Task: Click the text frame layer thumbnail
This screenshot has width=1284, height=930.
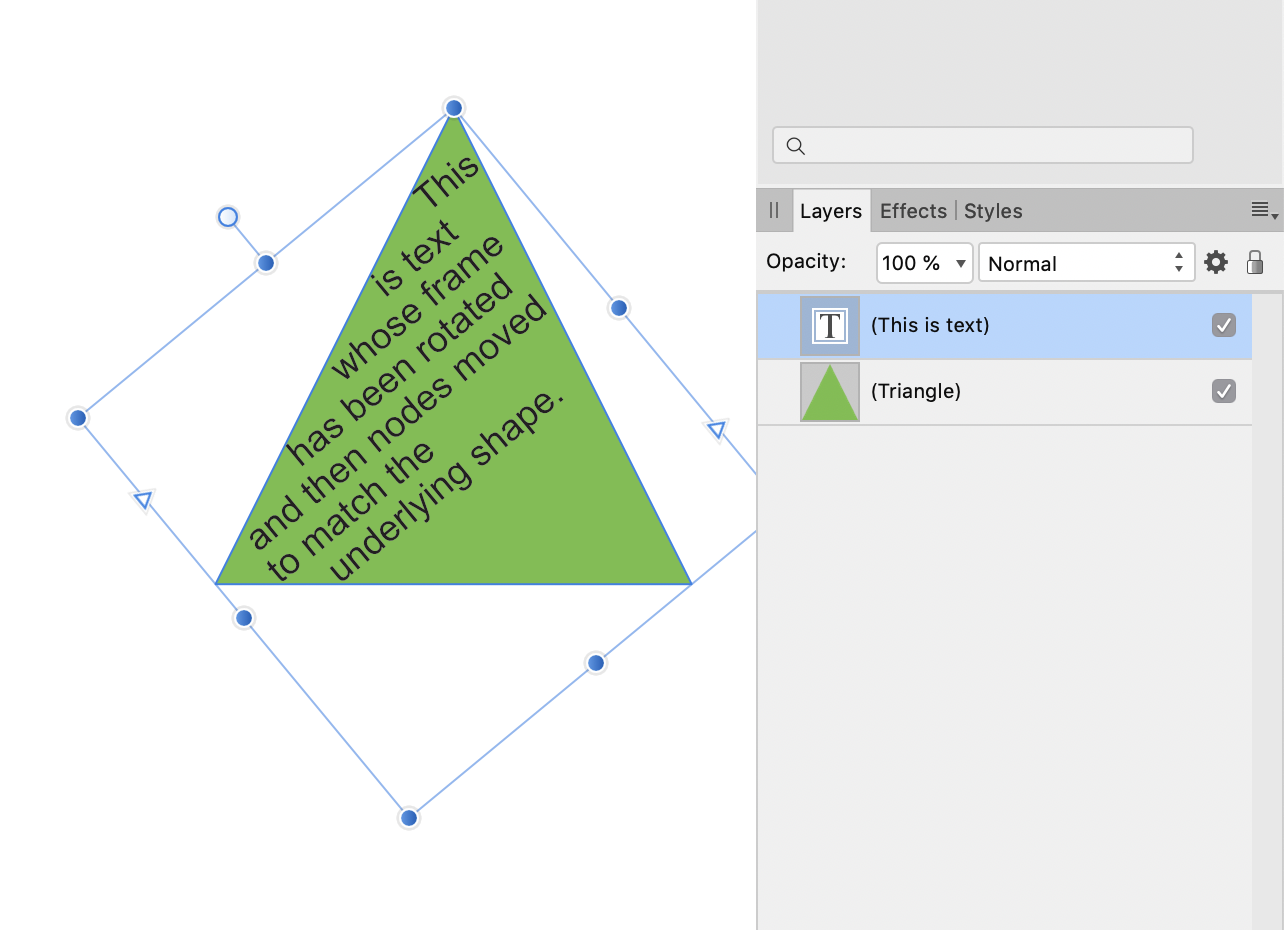Action: click(x=830, y=326)
